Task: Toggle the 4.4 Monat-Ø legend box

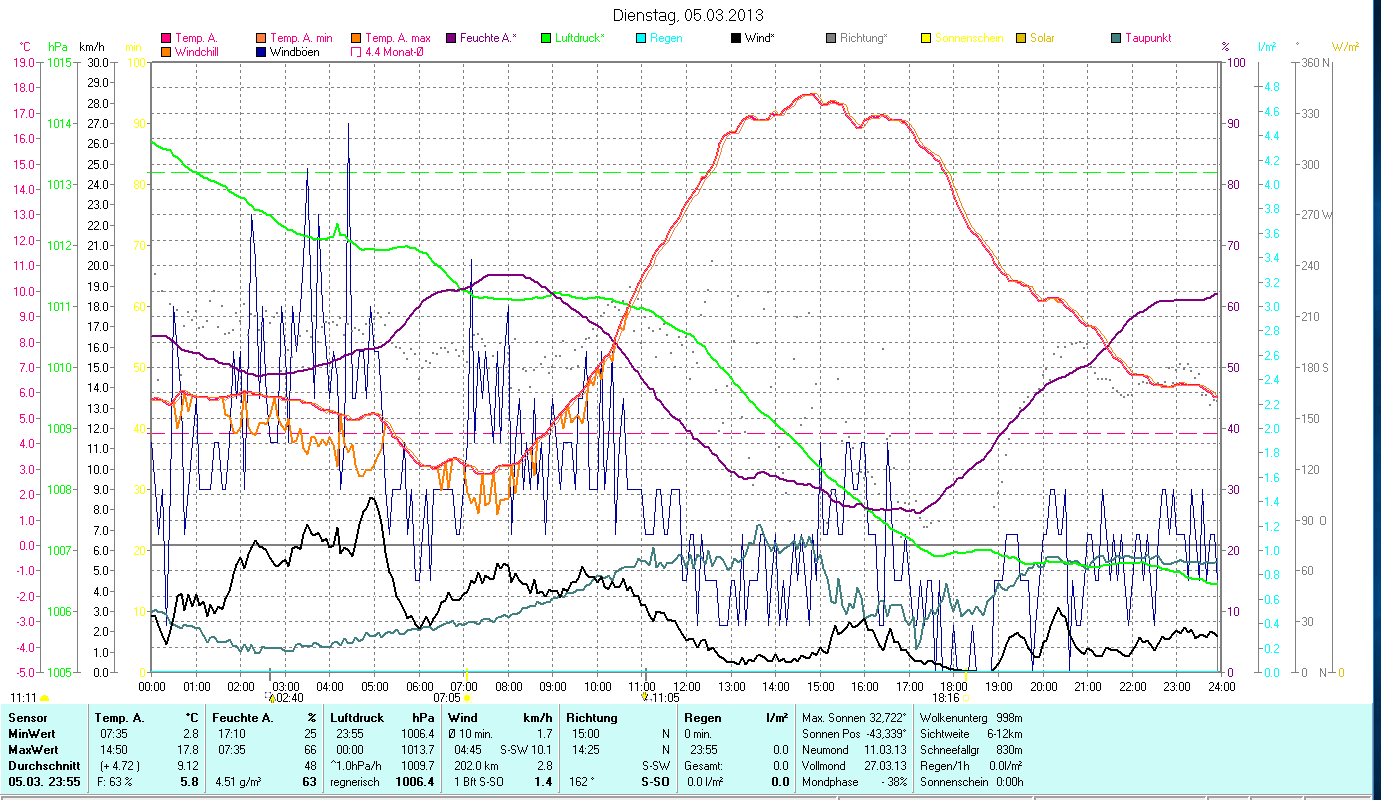Action: pos(356,51)
